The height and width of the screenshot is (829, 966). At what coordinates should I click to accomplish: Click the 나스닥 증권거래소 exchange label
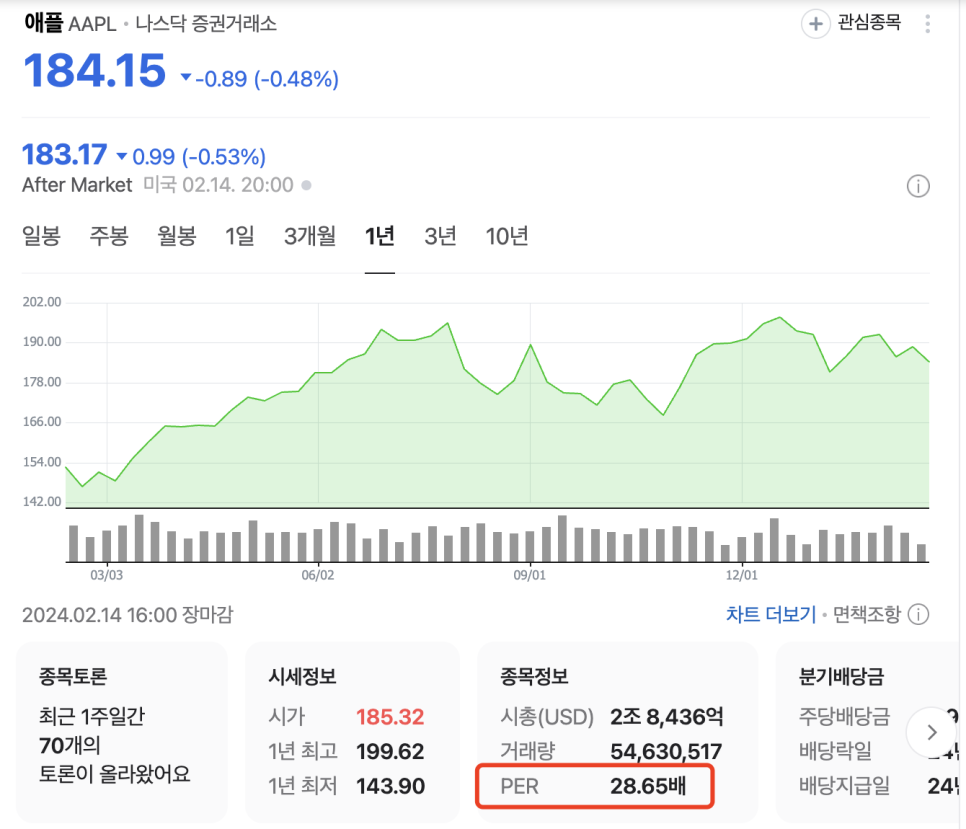click(x=206, y=23)
